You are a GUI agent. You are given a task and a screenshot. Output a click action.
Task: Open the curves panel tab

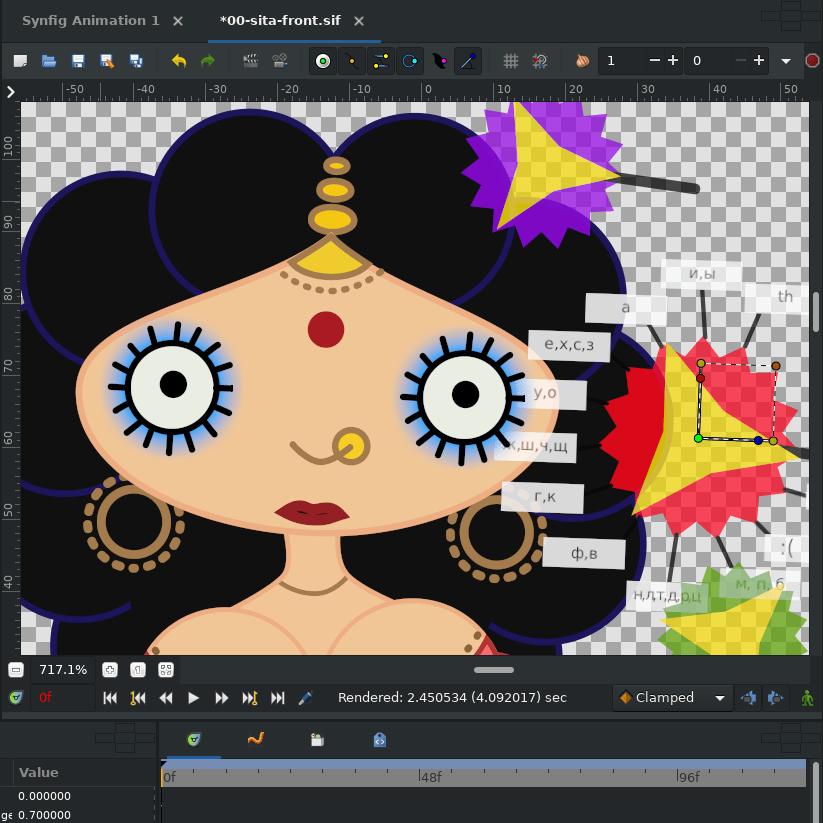click(255, 740)
